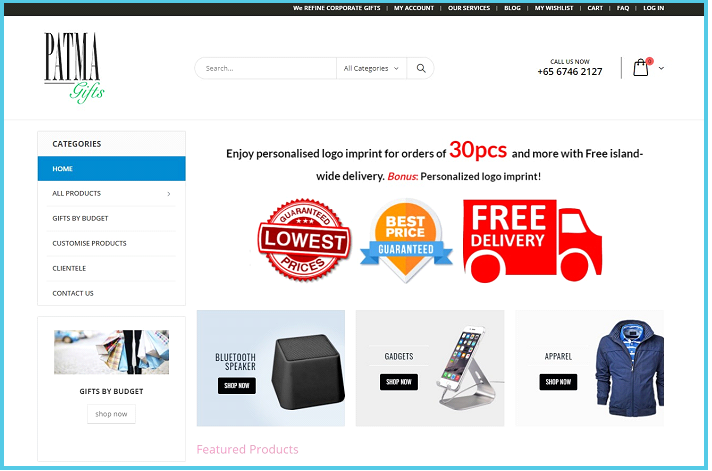
Task: Open the My Wishlist link
Action: (x=554, y=8)
